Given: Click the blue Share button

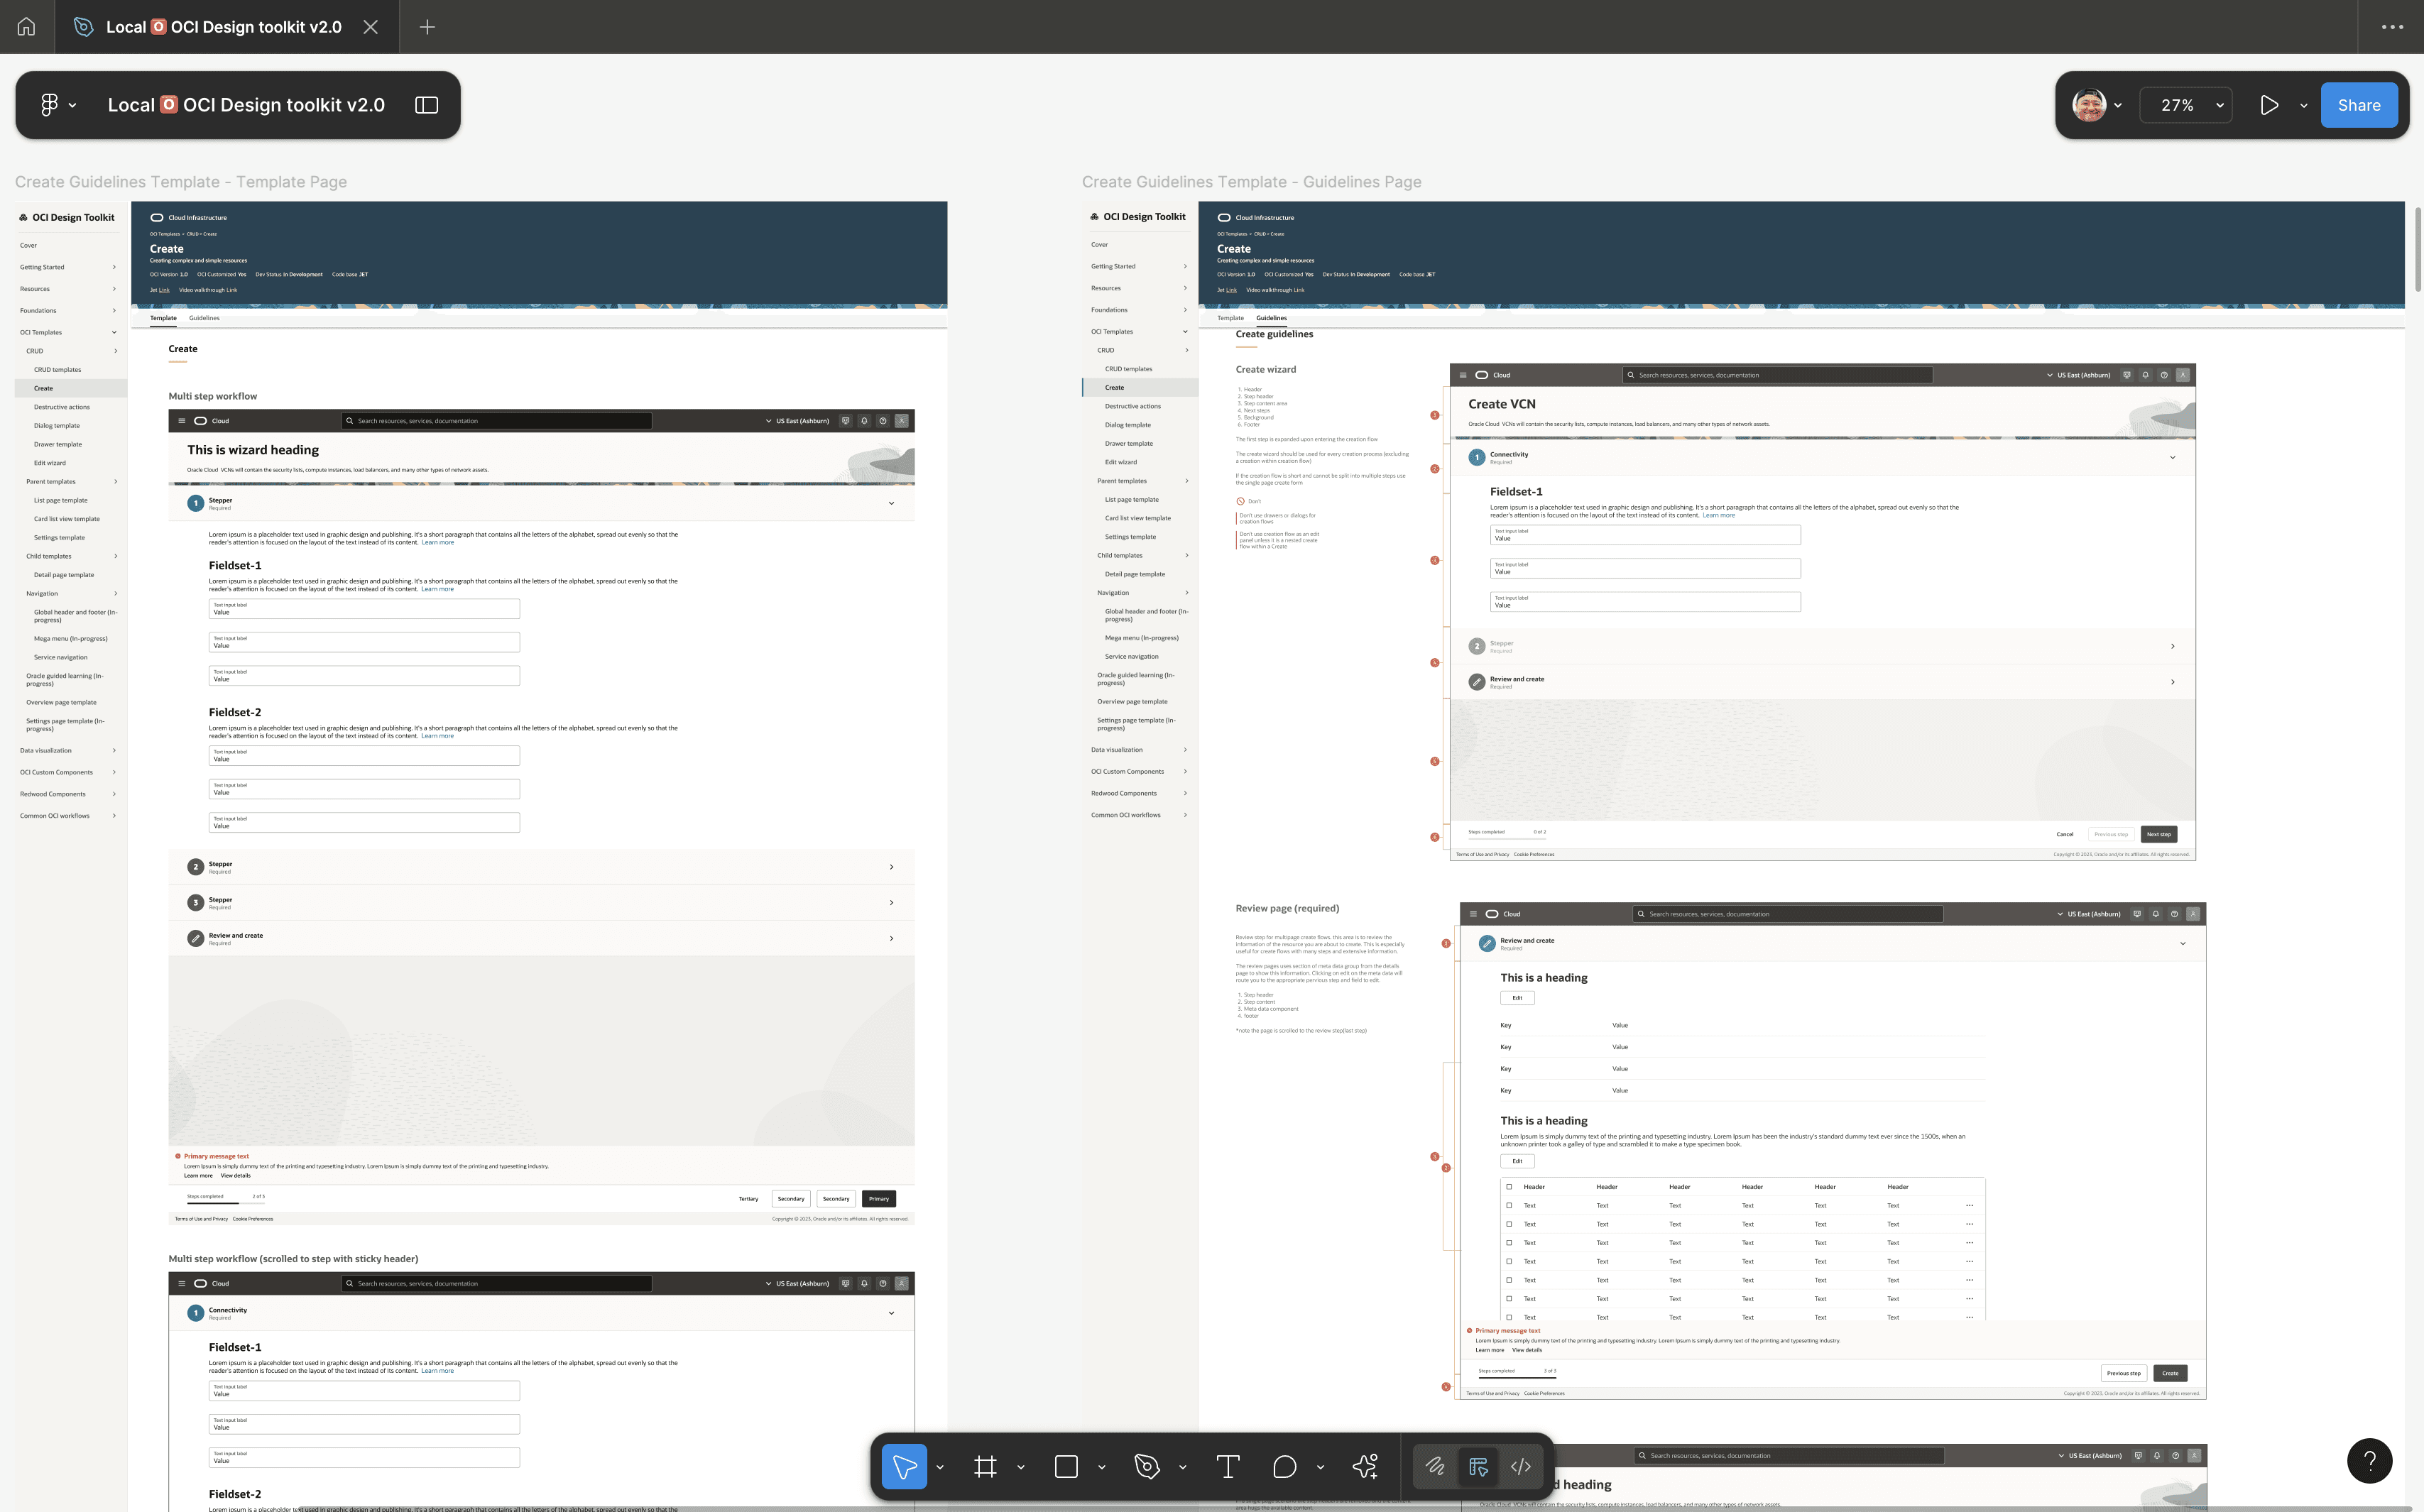Looking at the screenshot, I should click(2358, 105).
